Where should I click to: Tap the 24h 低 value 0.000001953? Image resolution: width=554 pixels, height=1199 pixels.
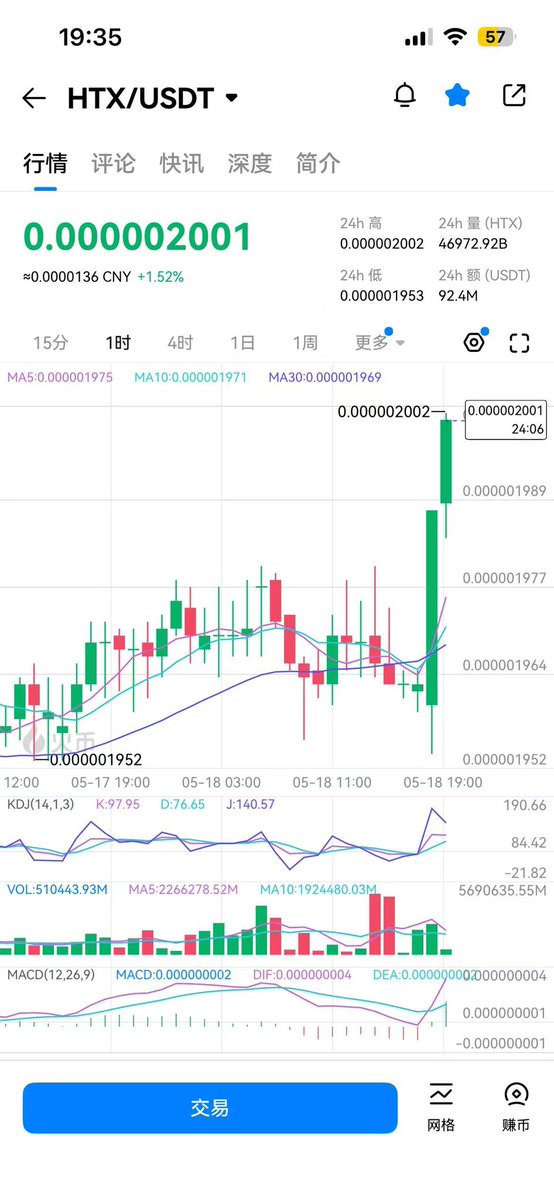pos(382,295)
